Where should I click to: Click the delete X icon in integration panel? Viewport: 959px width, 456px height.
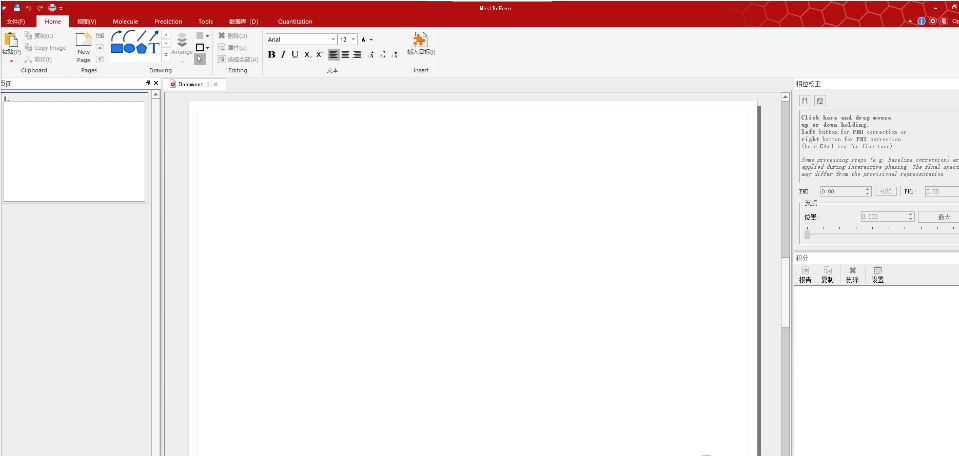[853, 270]
